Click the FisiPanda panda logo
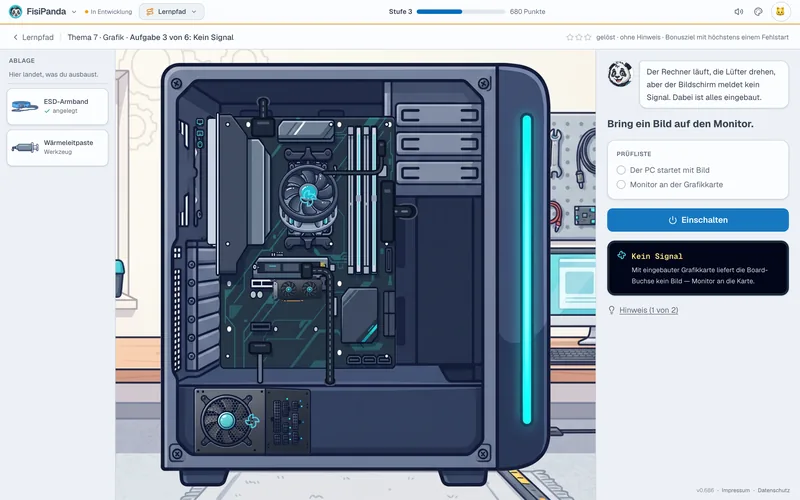 coord(16,11)
